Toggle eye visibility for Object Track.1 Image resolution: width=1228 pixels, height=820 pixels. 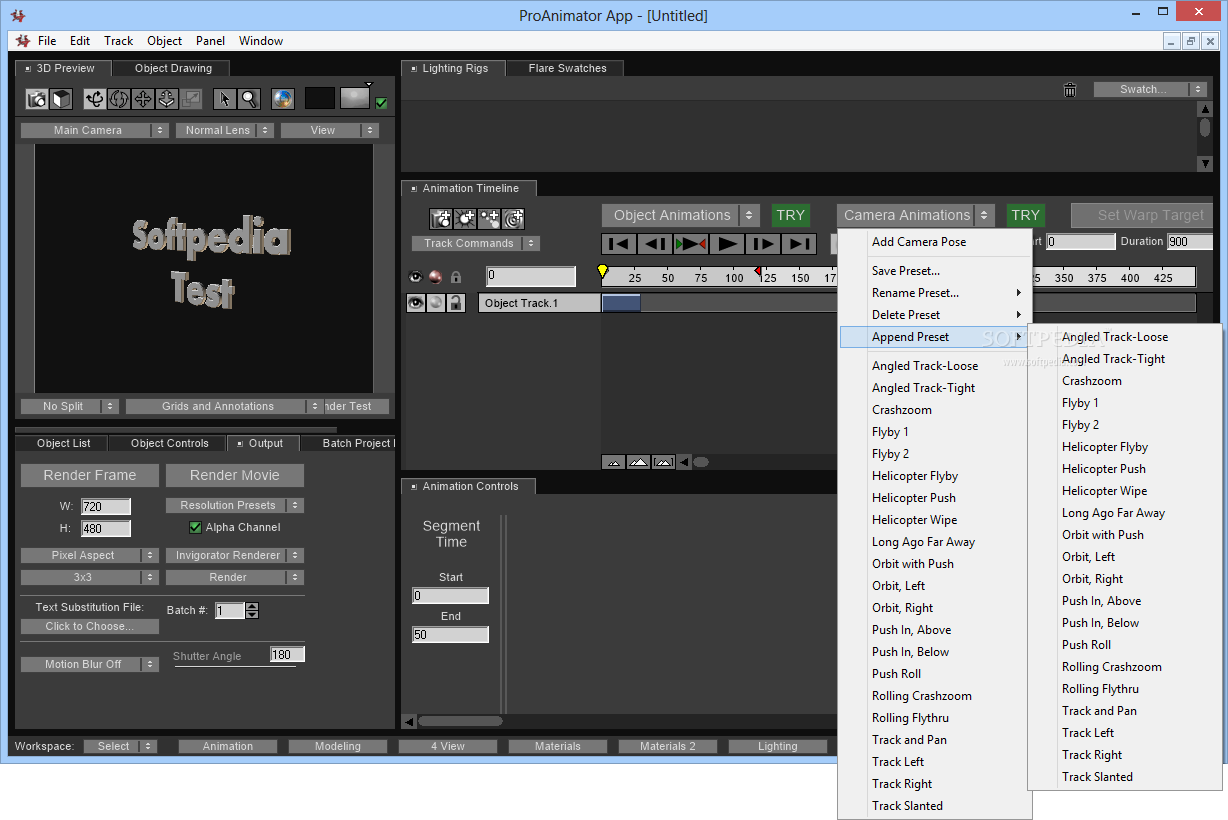point(416,303)
